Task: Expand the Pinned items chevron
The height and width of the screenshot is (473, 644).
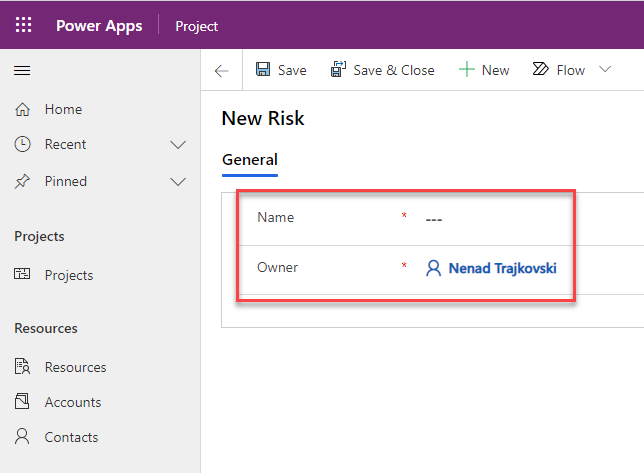Action: click(x=178, y=182)
